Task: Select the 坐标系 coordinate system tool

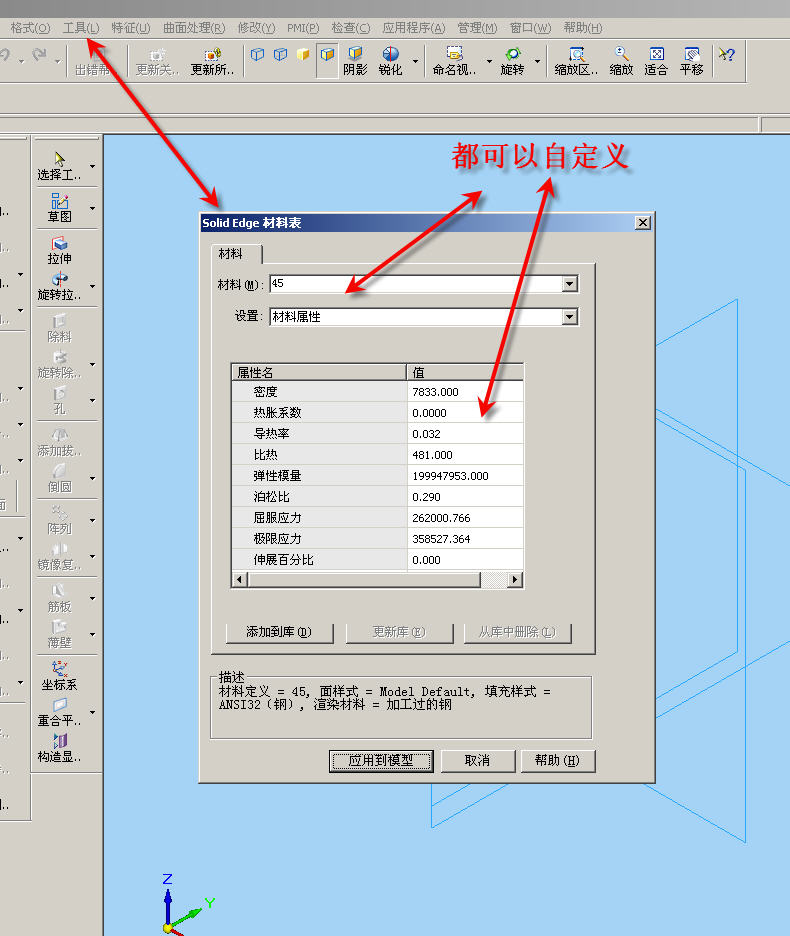Action: pyautogui.click(x=59, y=676)
